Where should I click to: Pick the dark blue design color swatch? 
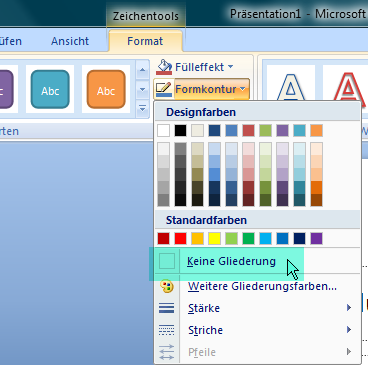[x=214, y=130]
